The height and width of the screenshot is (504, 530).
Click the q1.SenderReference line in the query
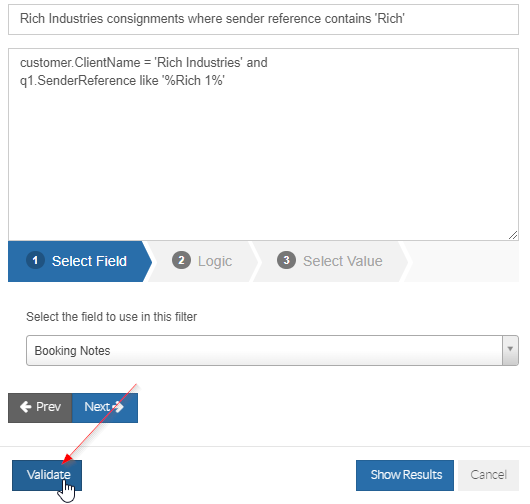tap(122, 81)
